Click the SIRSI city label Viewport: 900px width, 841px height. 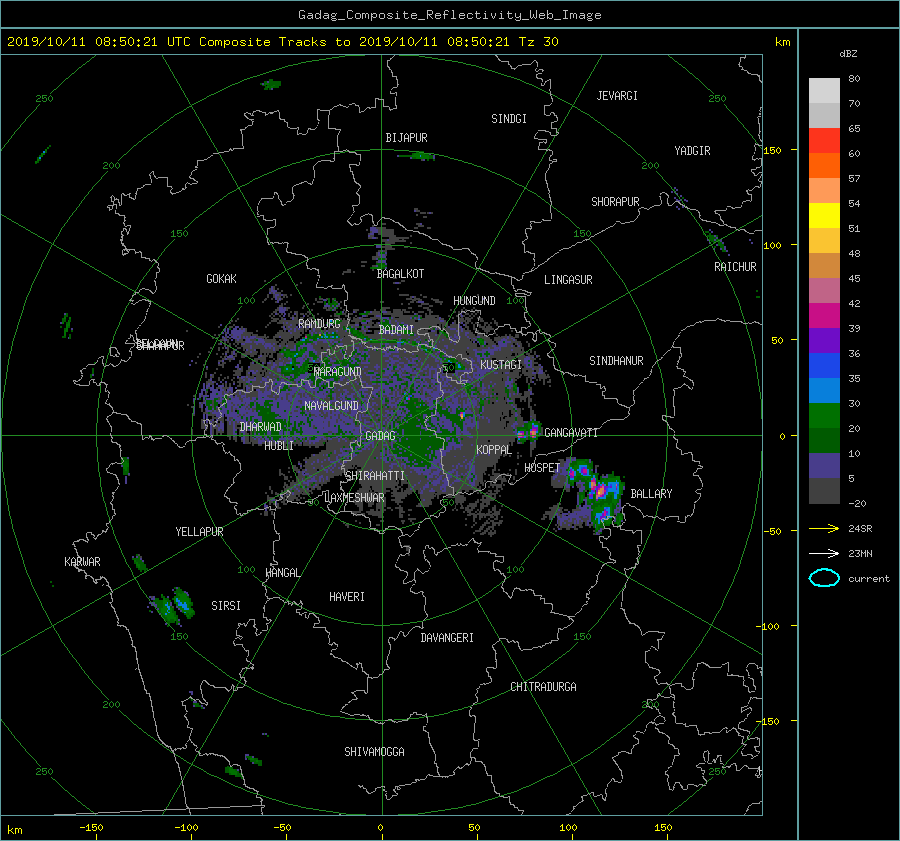click(226, 606)
